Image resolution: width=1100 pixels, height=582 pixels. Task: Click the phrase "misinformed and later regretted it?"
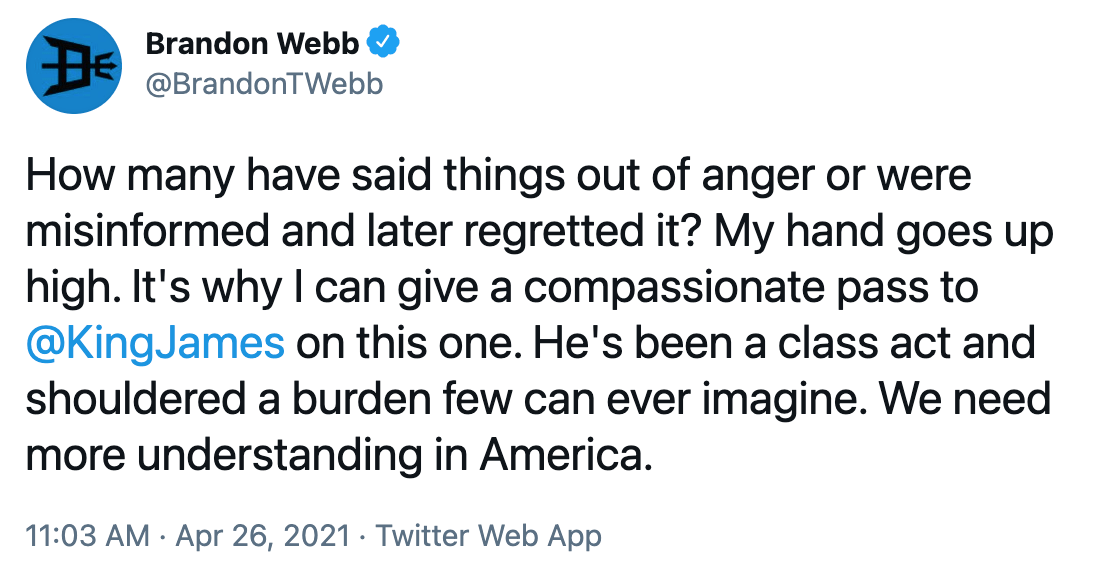click(365, 231)
